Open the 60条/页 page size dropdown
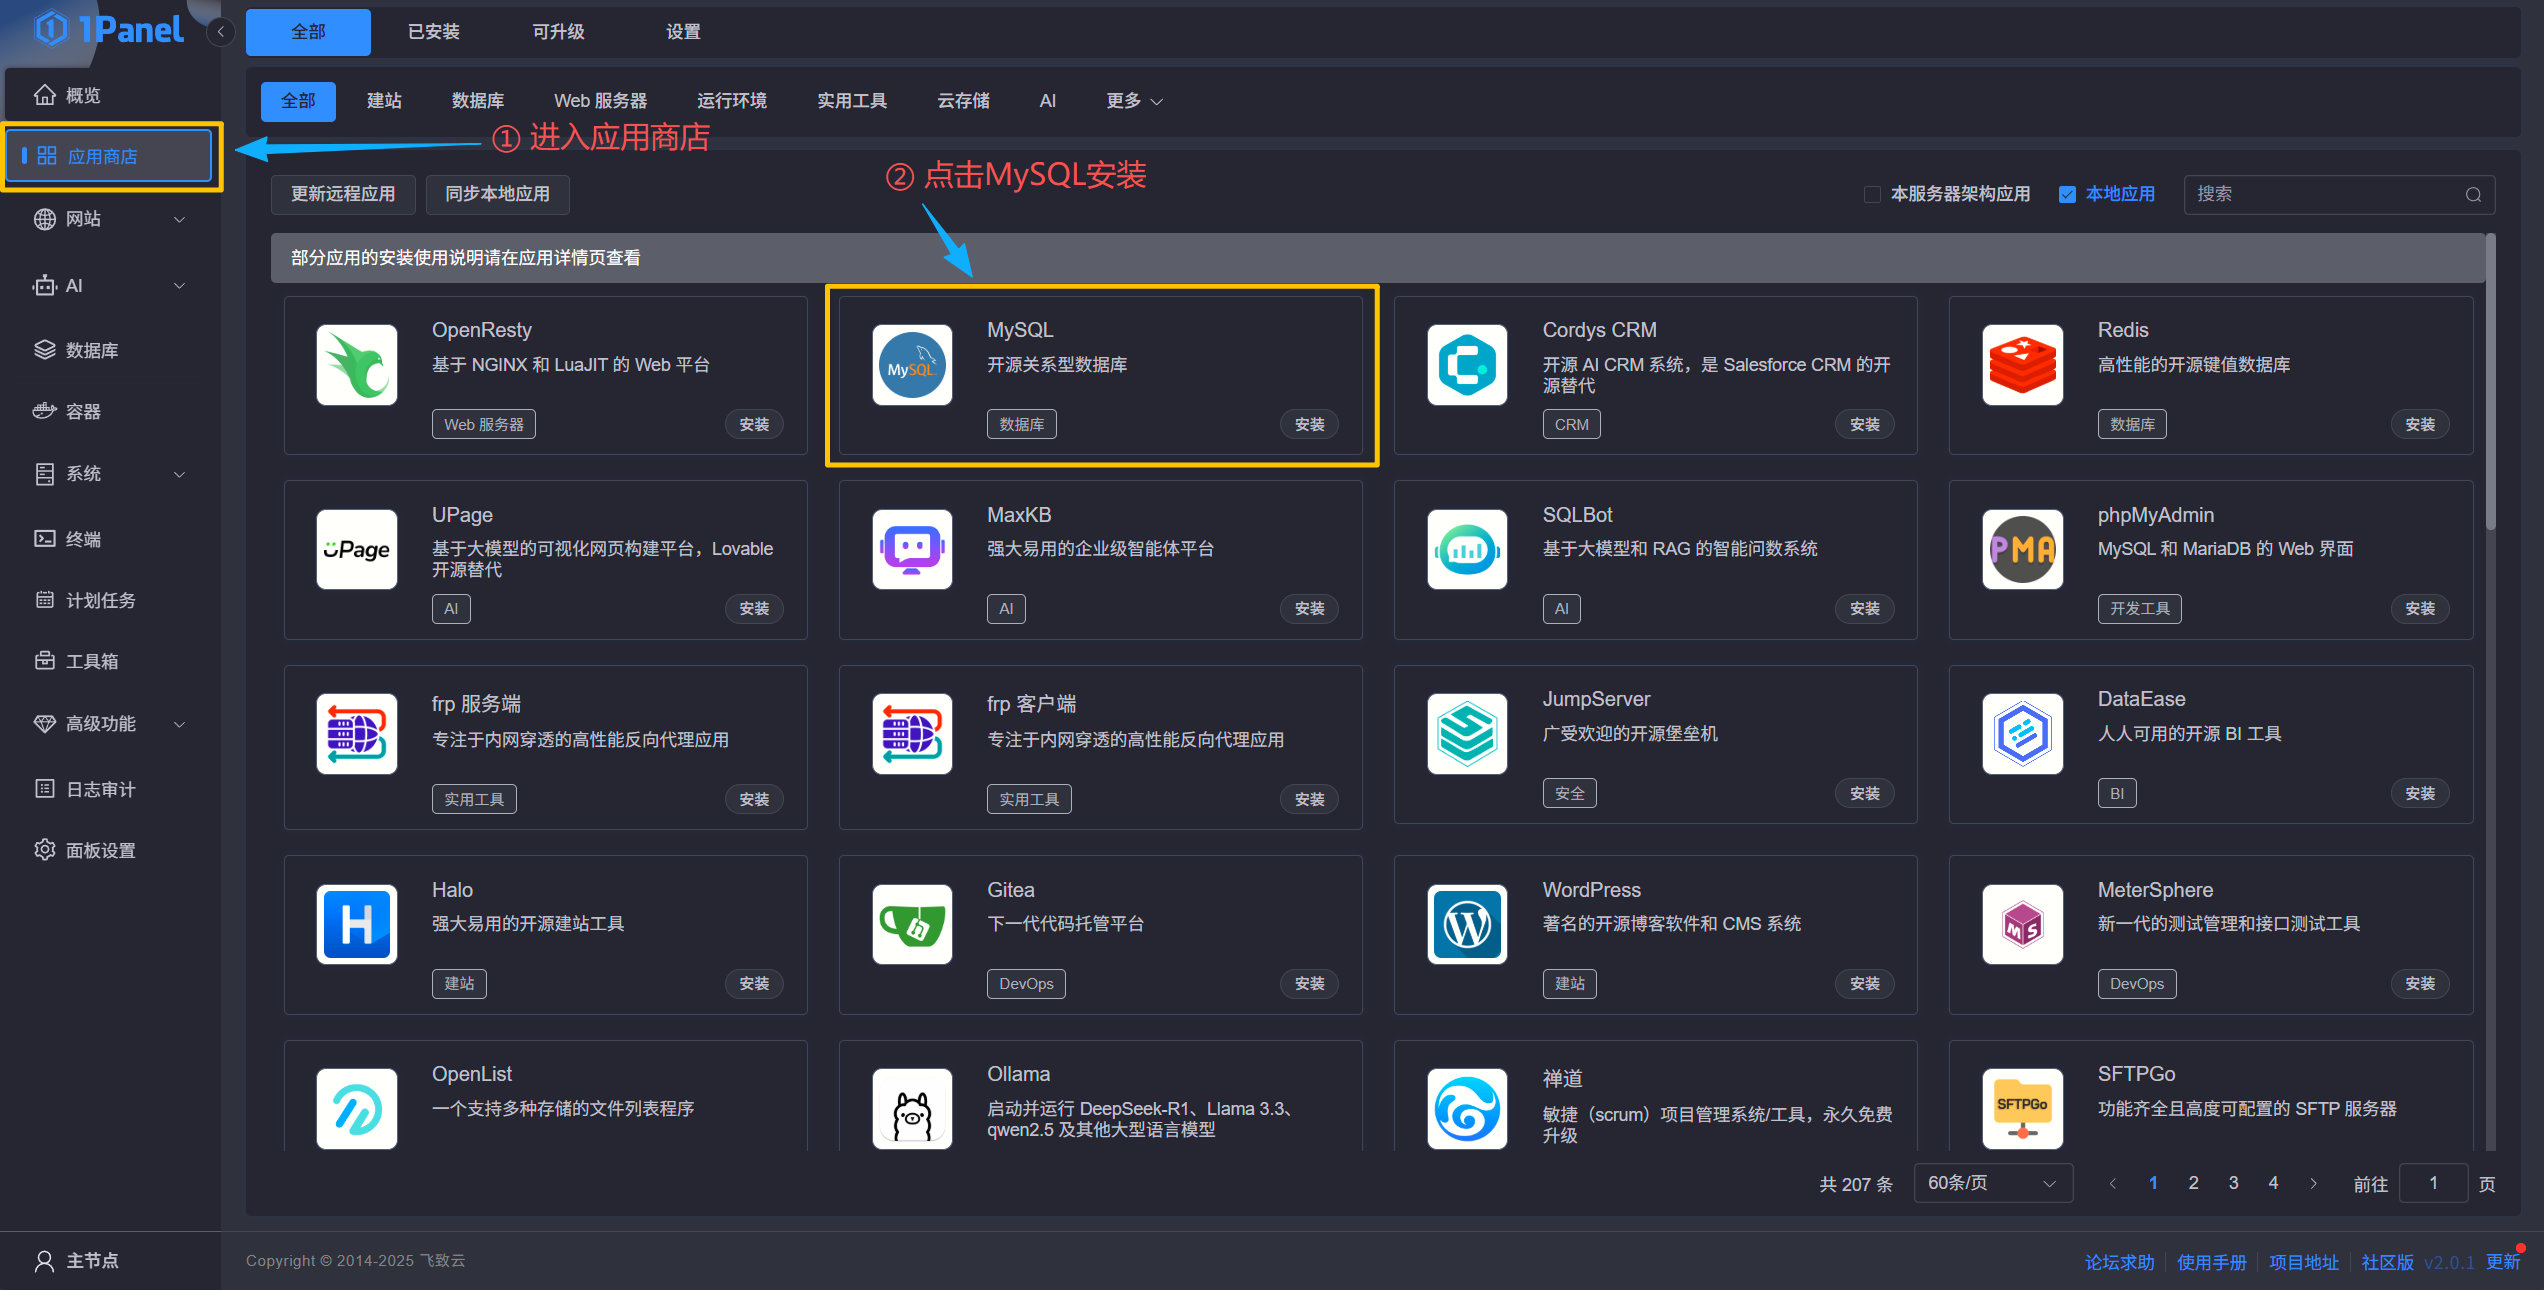2544x1290 pixels. [1992, 1182]
